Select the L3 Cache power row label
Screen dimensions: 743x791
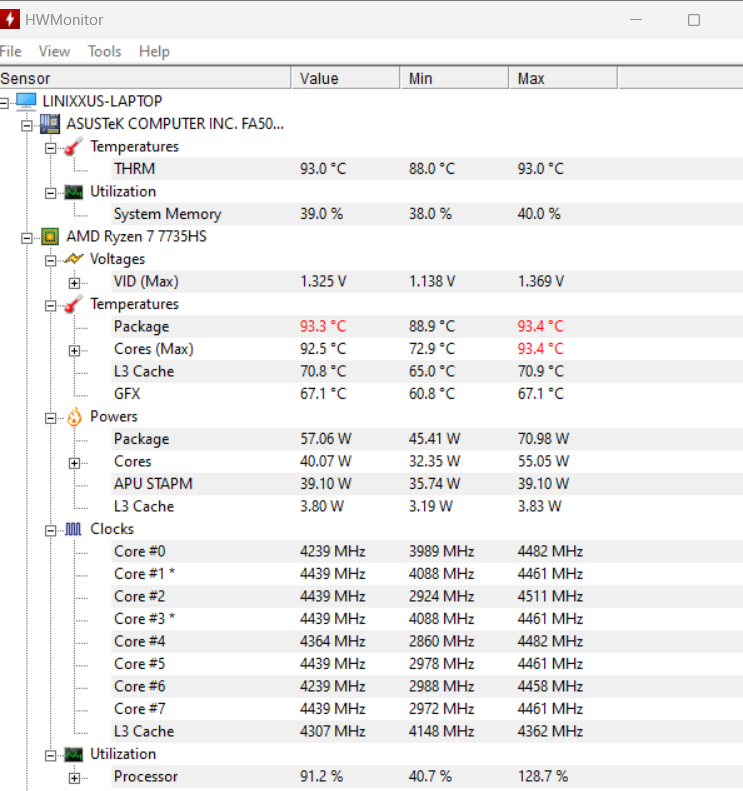(x=144, y=506)
